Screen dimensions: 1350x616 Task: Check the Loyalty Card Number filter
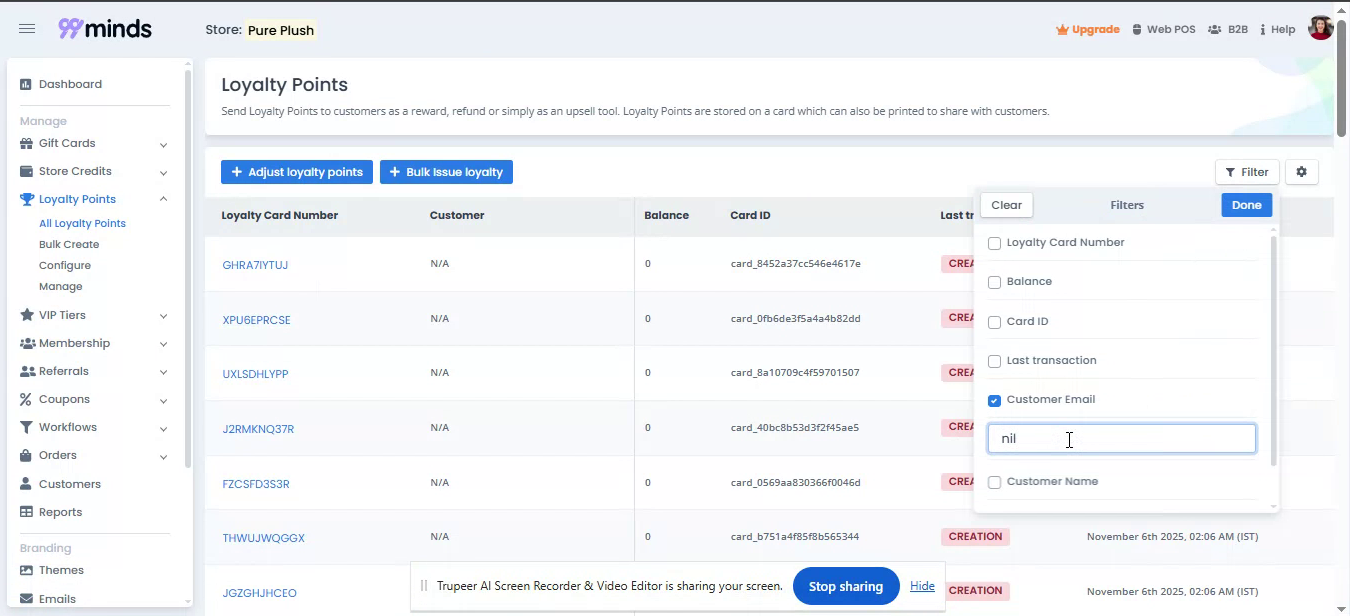pyautogui.click(x=994, y=243)
